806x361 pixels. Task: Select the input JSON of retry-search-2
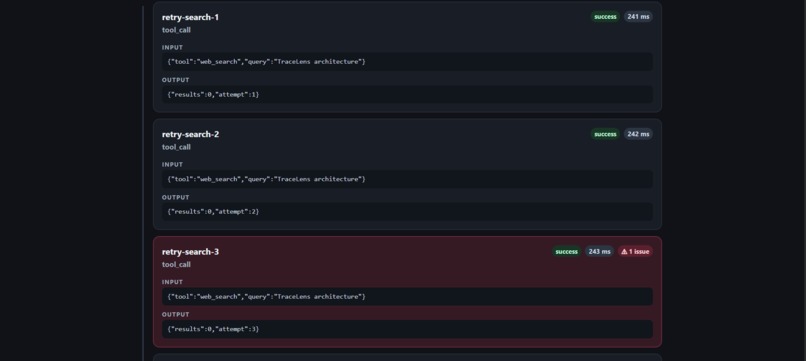[x=407, y=179]
